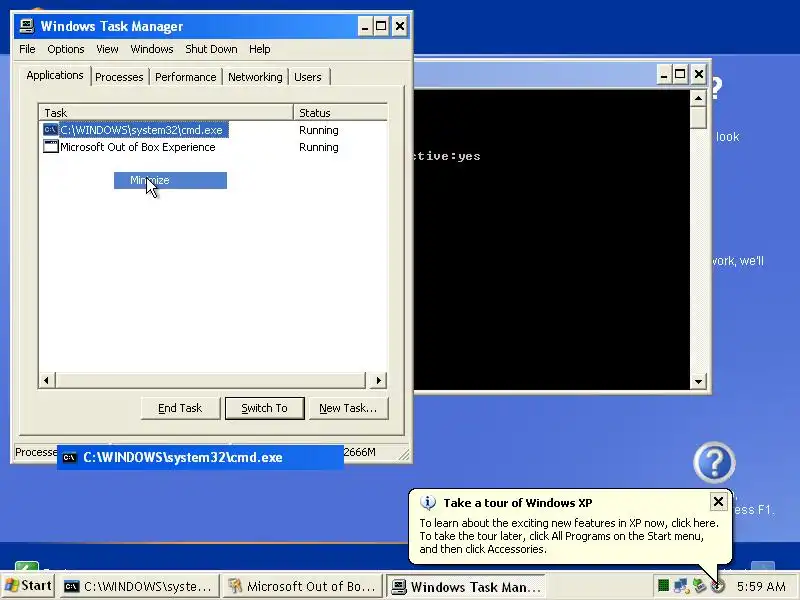Click the blue question mark help icon
Viewport: 800px width, 600px height.
(714, 463)
